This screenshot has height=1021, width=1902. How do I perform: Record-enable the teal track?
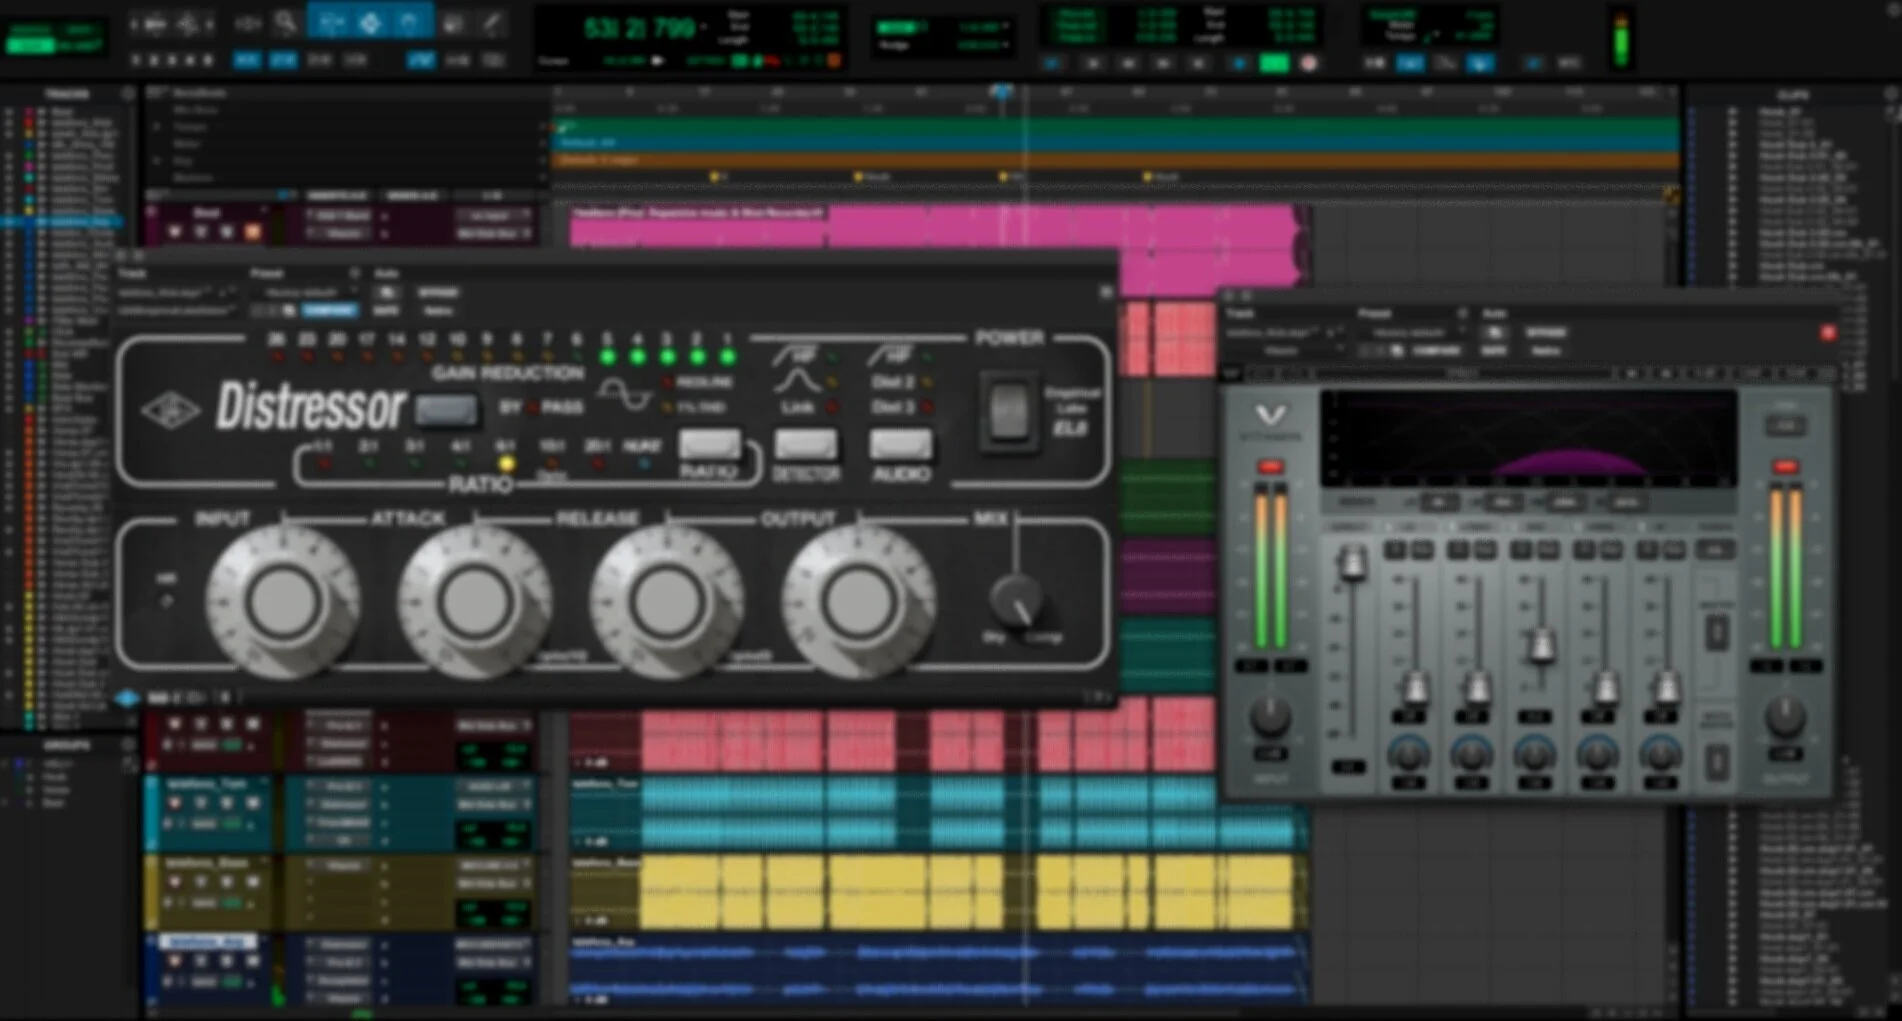(x=176, y=802)
